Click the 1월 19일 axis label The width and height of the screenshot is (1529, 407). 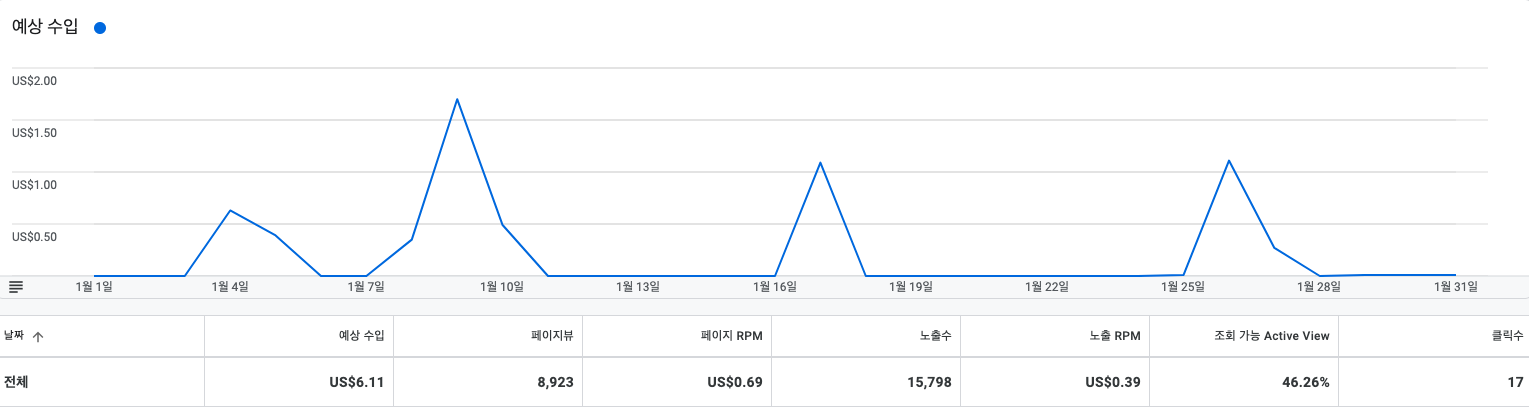click(911, 287)
